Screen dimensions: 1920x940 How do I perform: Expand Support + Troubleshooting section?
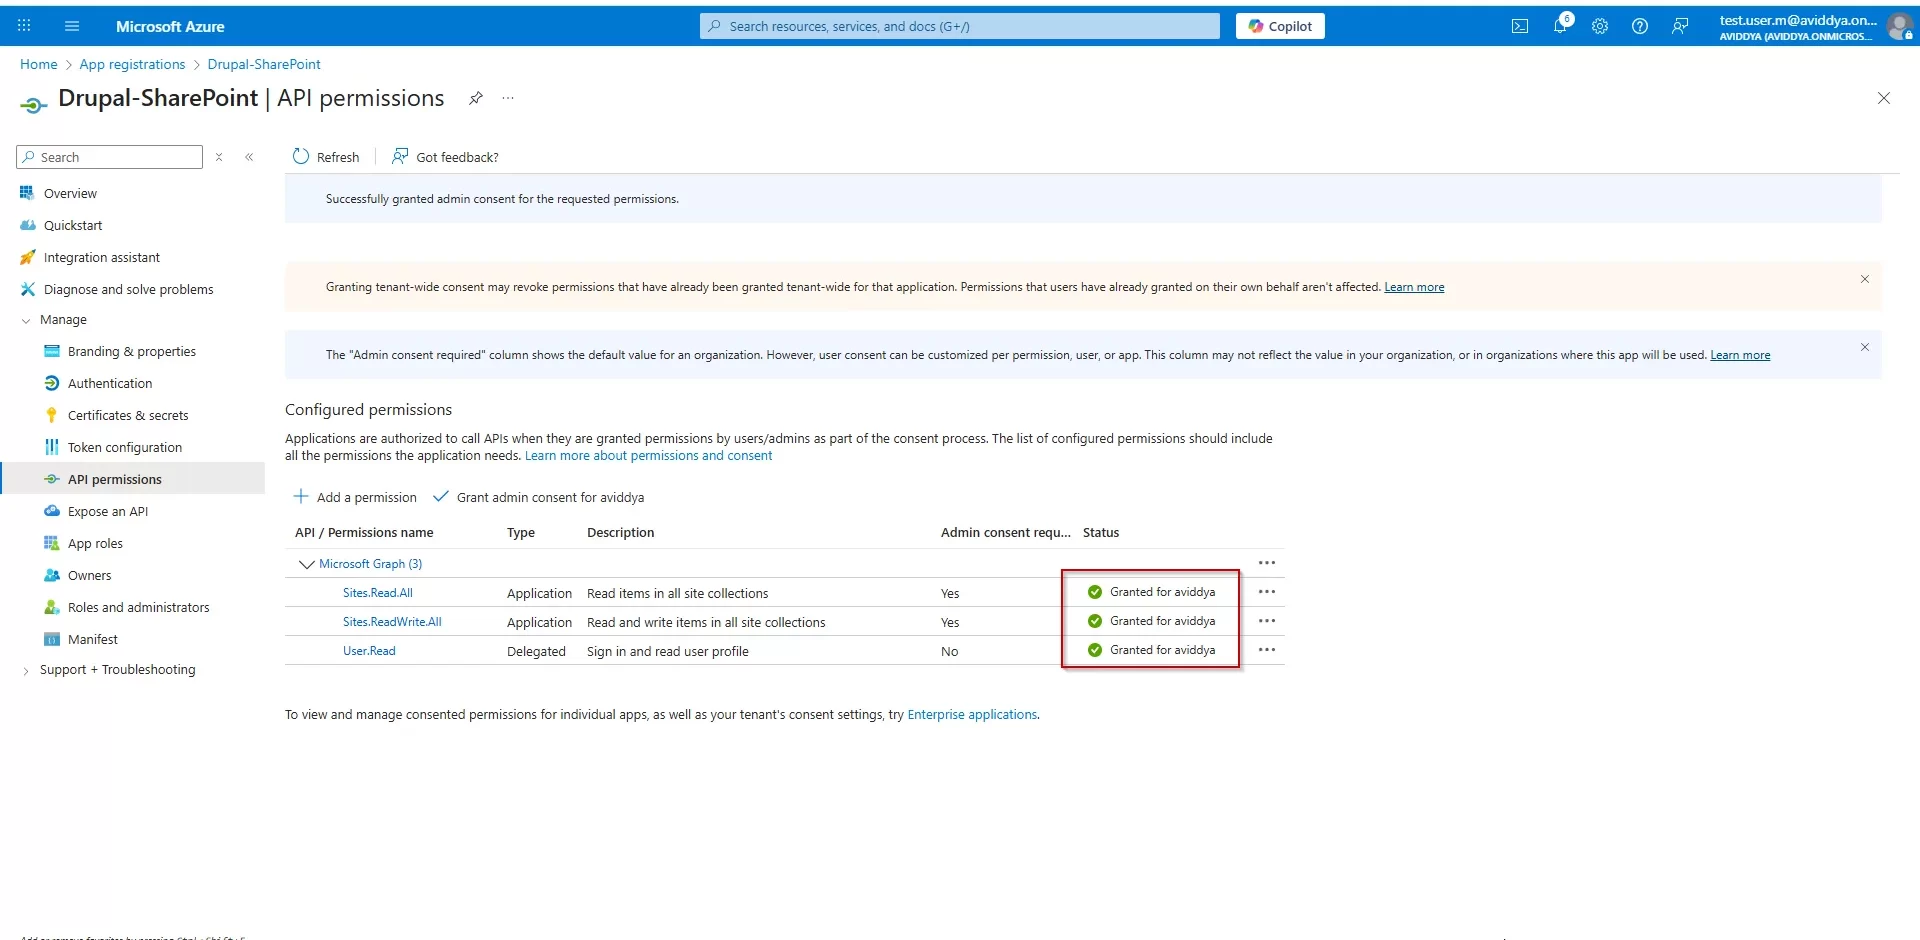(x=26, y=670)
